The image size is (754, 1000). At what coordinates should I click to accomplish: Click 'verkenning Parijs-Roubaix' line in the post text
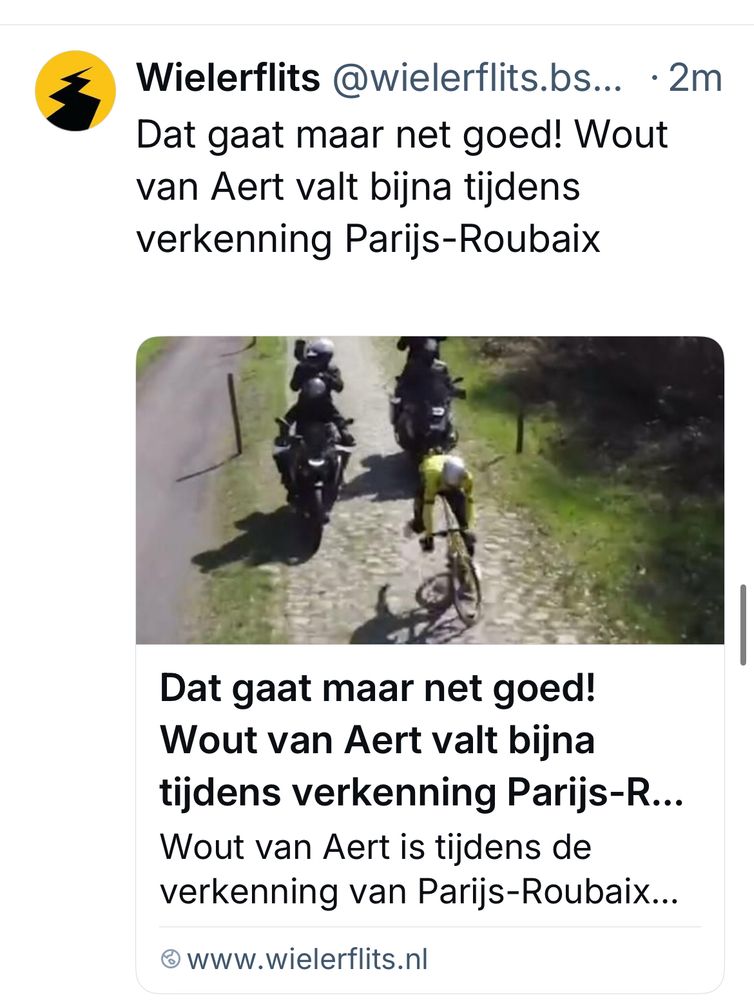368,240
